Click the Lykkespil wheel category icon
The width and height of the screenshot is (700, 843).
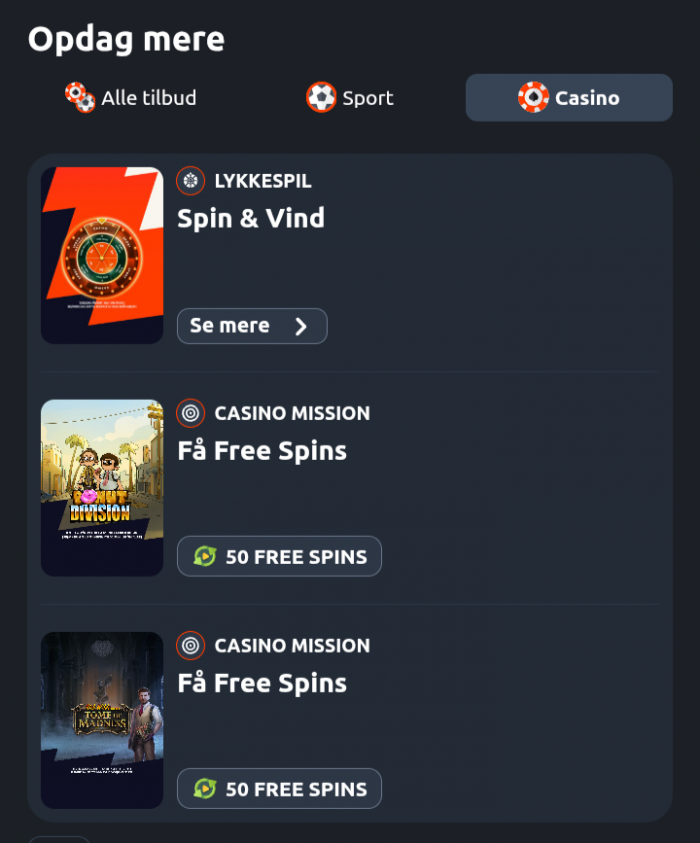(190, 181)
